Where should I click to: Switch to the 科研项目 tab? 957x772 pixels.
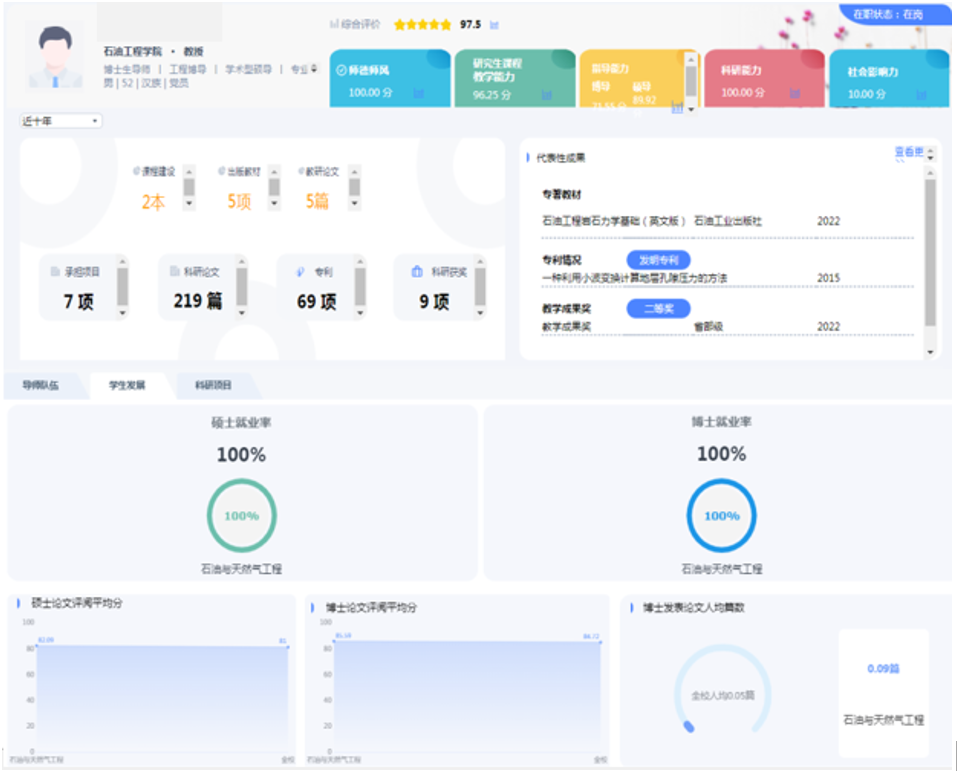pyautogui.click(x=213, y=385)
